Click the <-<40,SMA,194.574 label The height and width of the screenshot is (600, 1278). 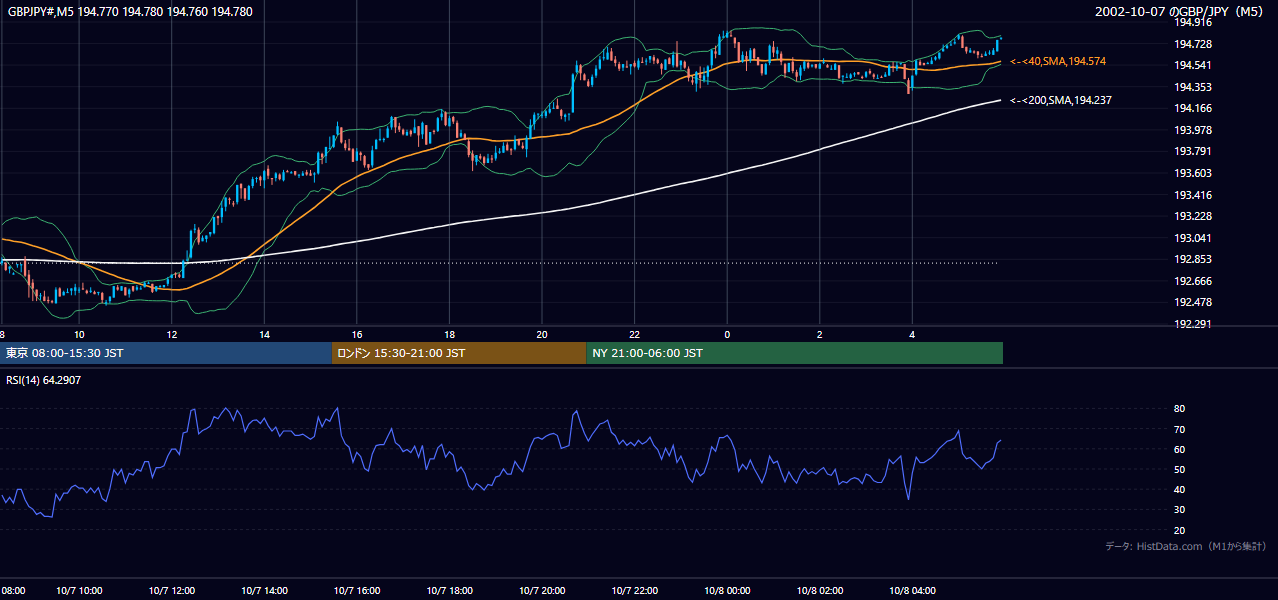(x=1057, y=62)
